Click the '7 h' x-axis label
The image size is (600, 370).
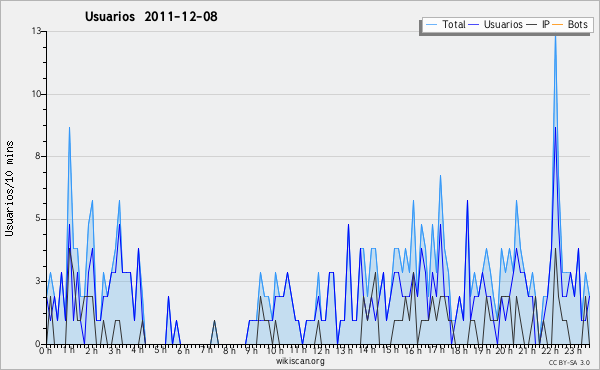tap(207, 350)
